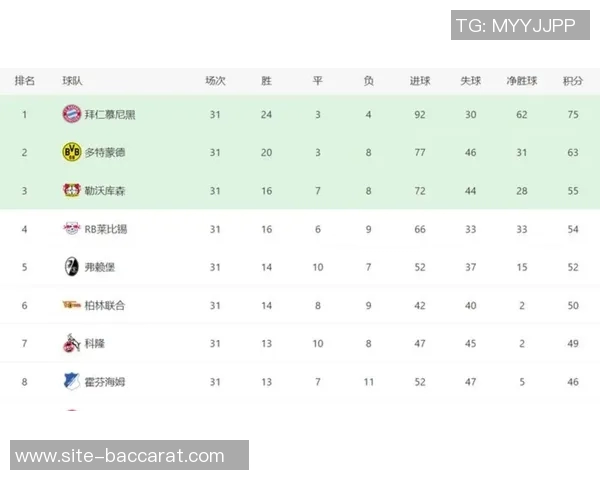The height and width of the screenshot is (480, 600).
Task: Open team name 拜仁慕尼黑
Action: (x=110, y=114)
